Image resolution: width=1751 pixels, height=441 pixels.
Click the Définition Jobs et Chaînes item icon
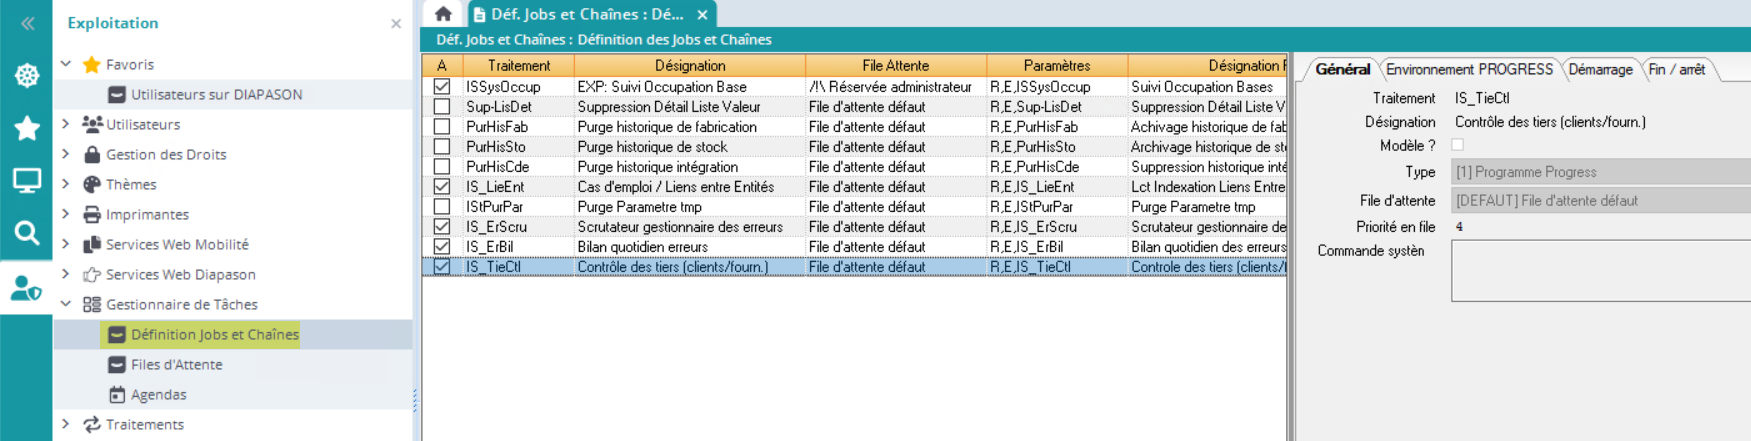click(117, 334)
